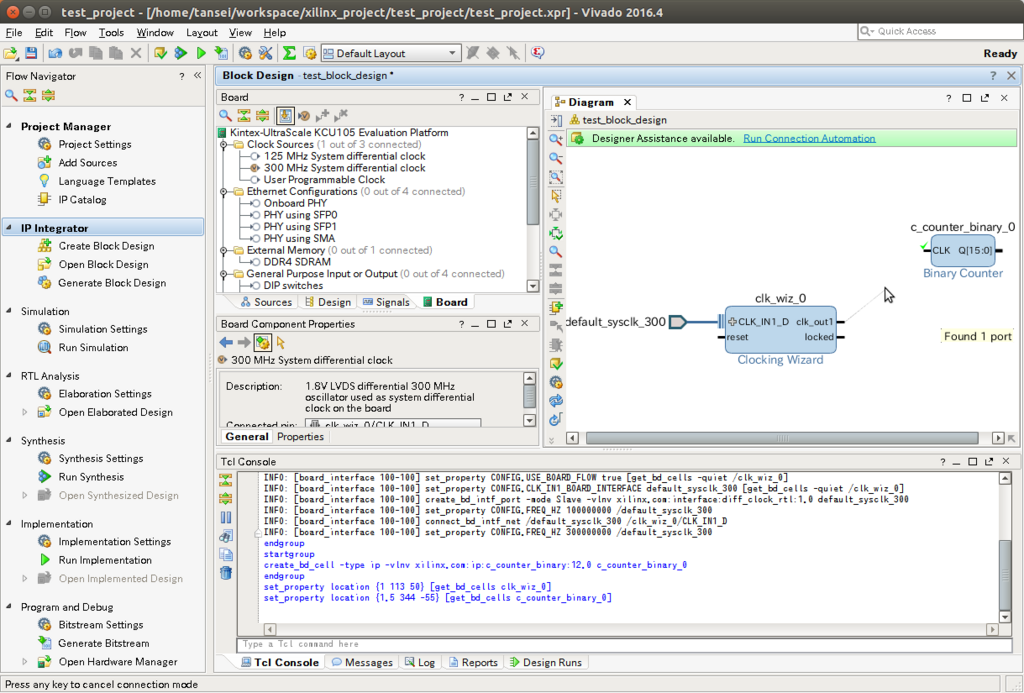Collapse the Simulation section
This screenshot has height=693, width=1024.
9,311
